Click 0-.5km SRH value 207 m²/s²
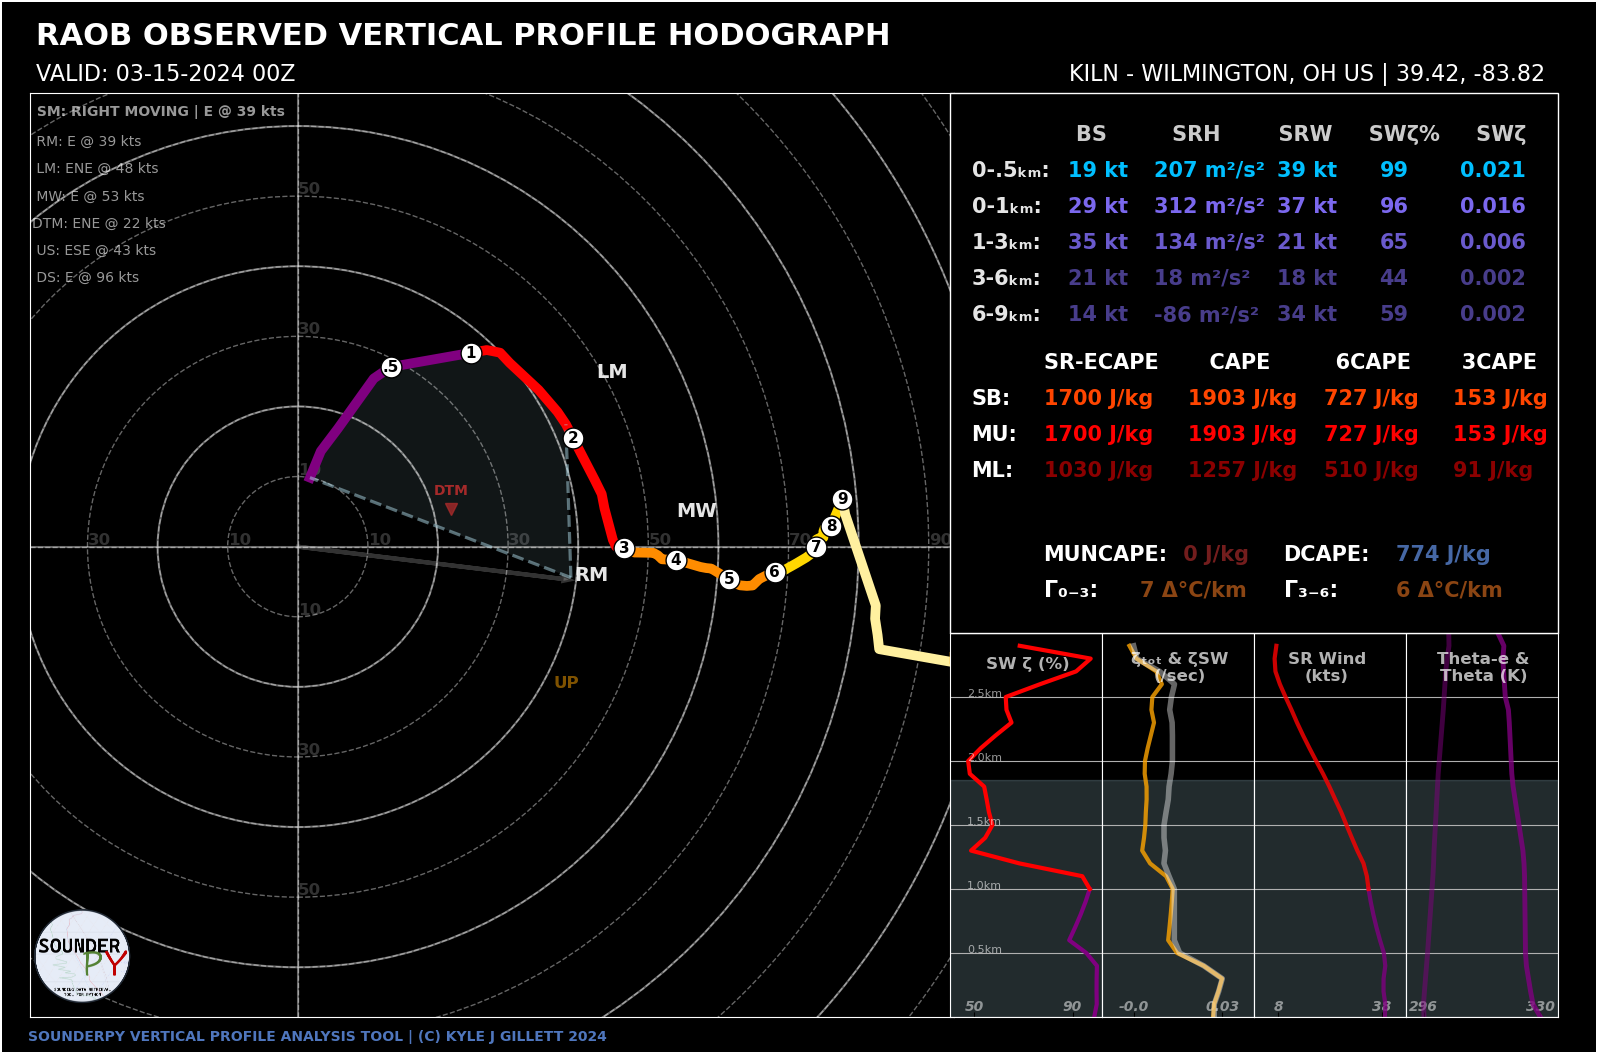Viewport: 1597px width, 1054px height. (1209, 170)
